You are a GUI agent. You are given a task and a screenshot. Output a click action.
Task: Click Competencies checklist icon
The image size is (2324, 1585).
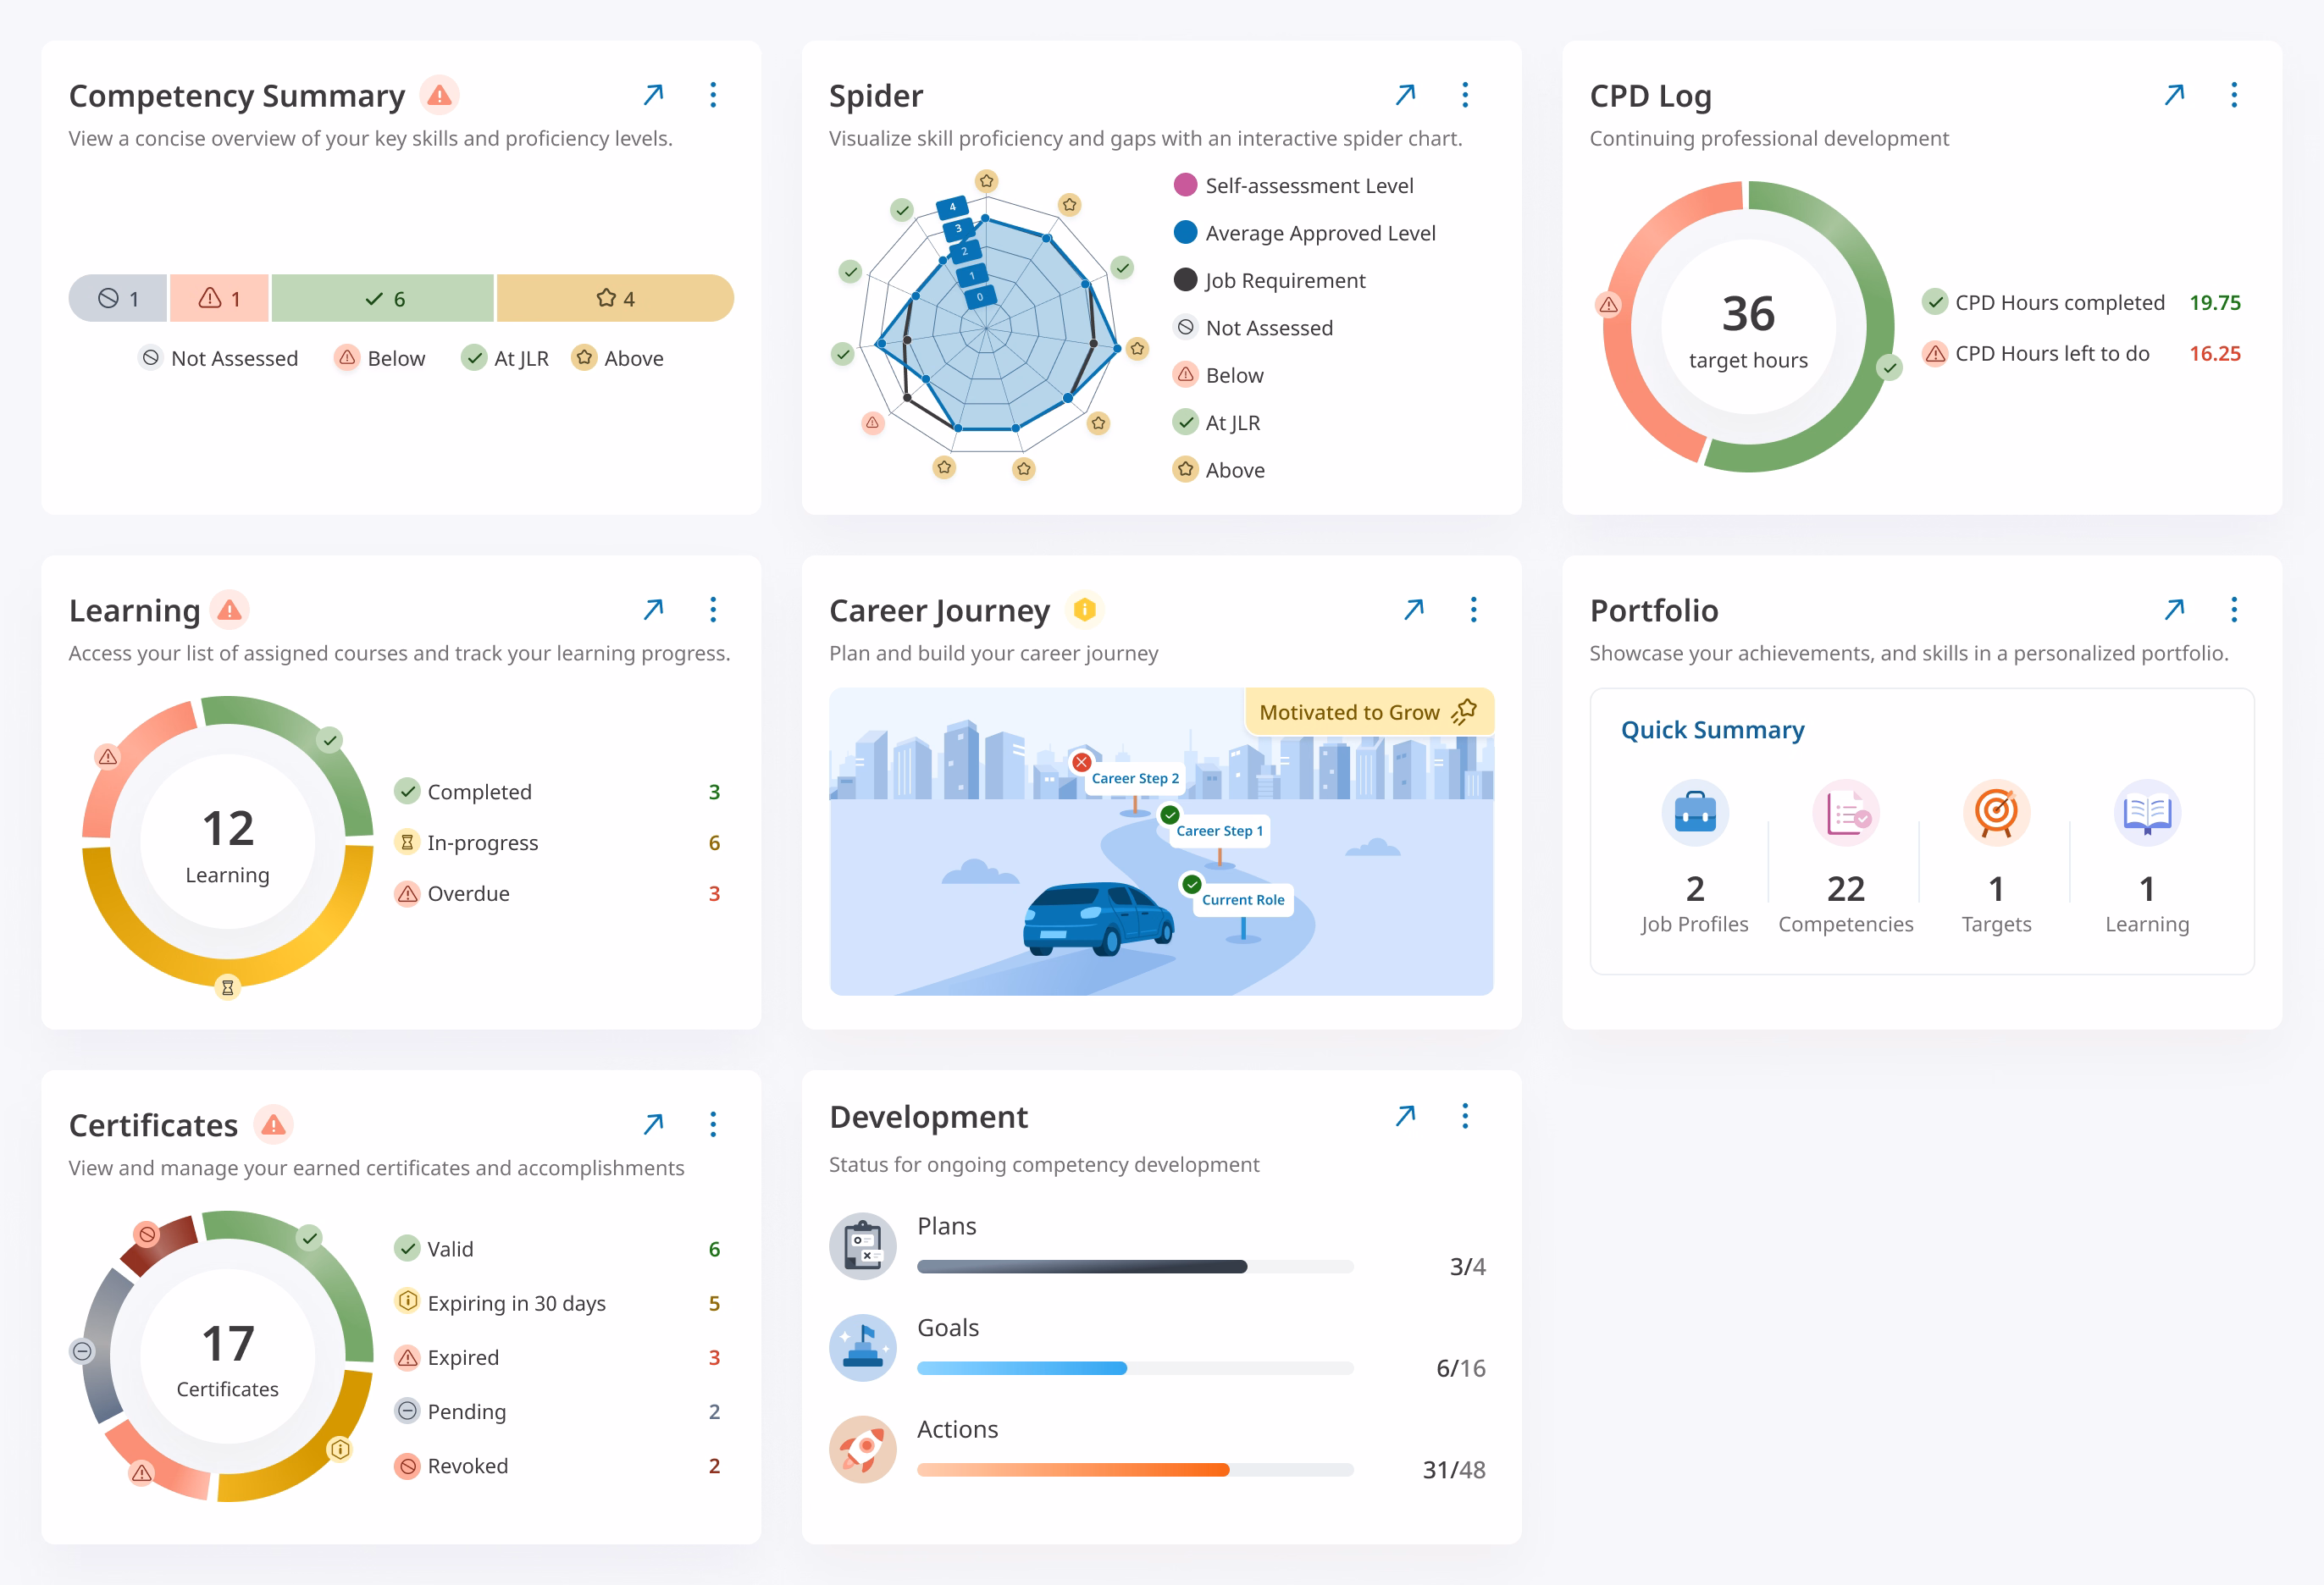1846,812
